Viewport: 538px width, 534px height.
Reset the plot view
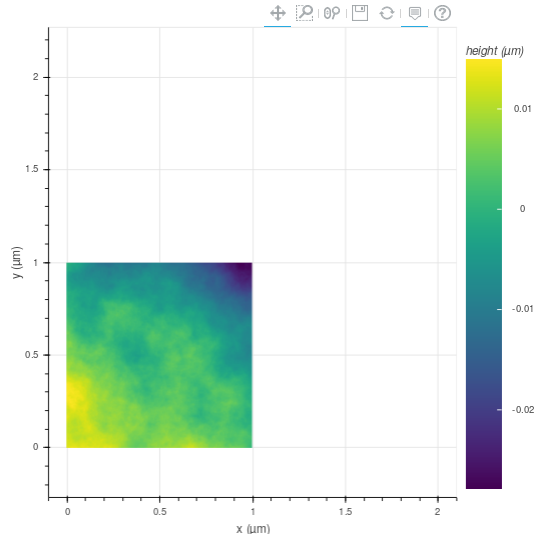point(387,13)
